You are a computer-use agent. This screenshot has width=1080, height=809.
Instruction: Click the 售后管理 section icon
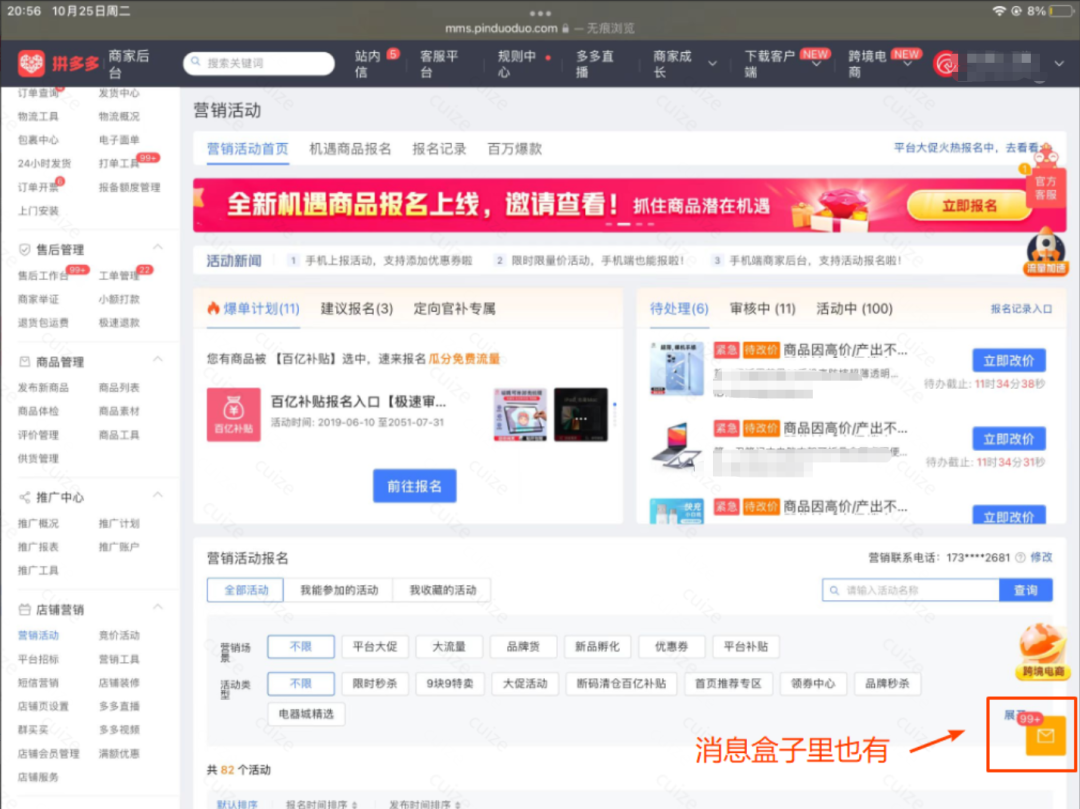pos(25,249)
